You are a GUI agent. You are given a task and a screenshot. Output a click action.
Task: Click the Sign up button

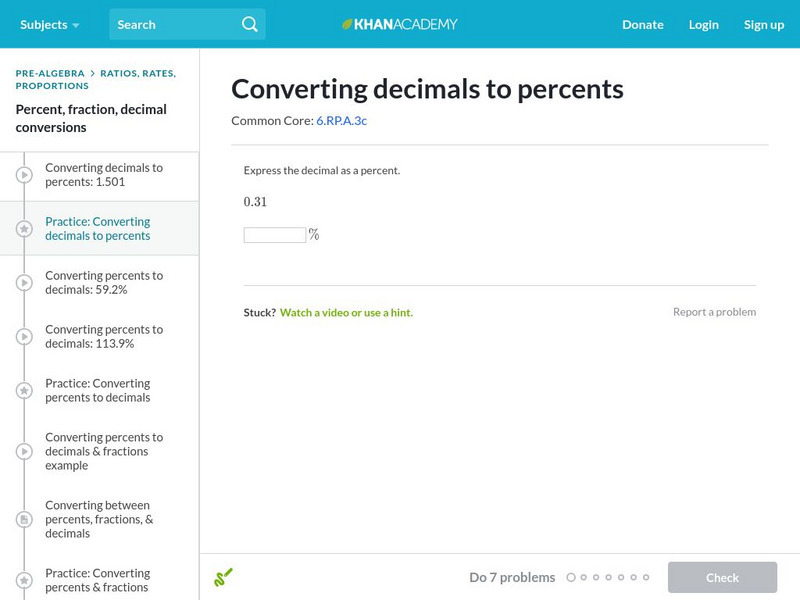(x=764, y=24)
